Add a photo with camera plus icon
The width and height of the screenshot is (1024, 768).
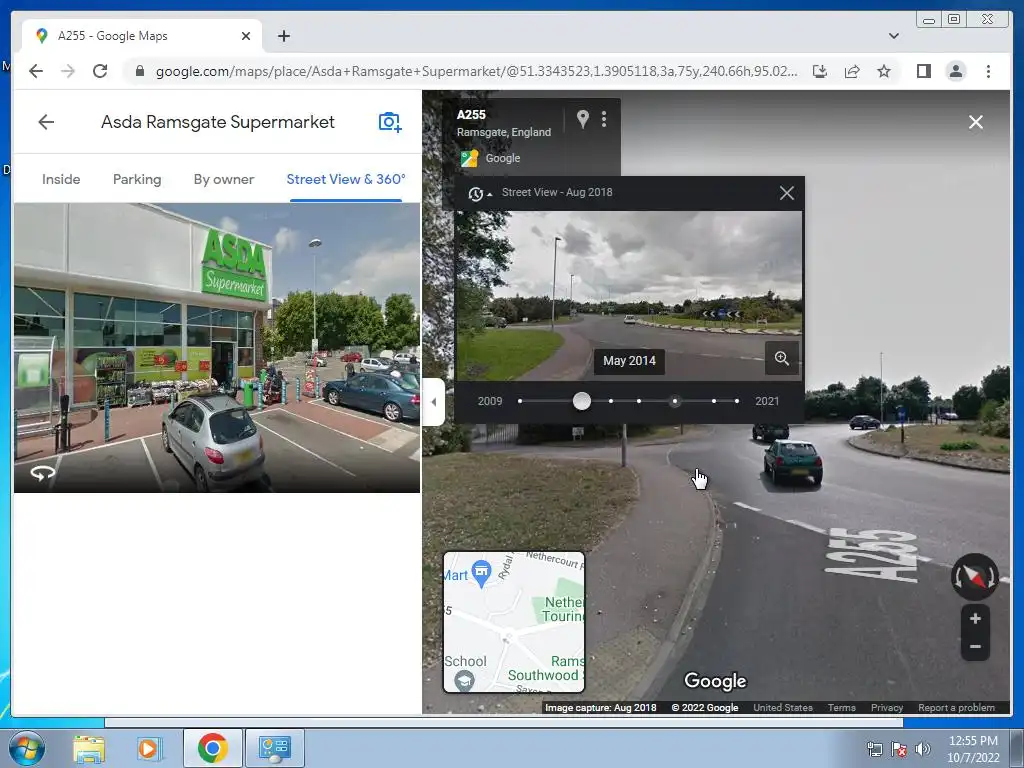coord(390,122)
